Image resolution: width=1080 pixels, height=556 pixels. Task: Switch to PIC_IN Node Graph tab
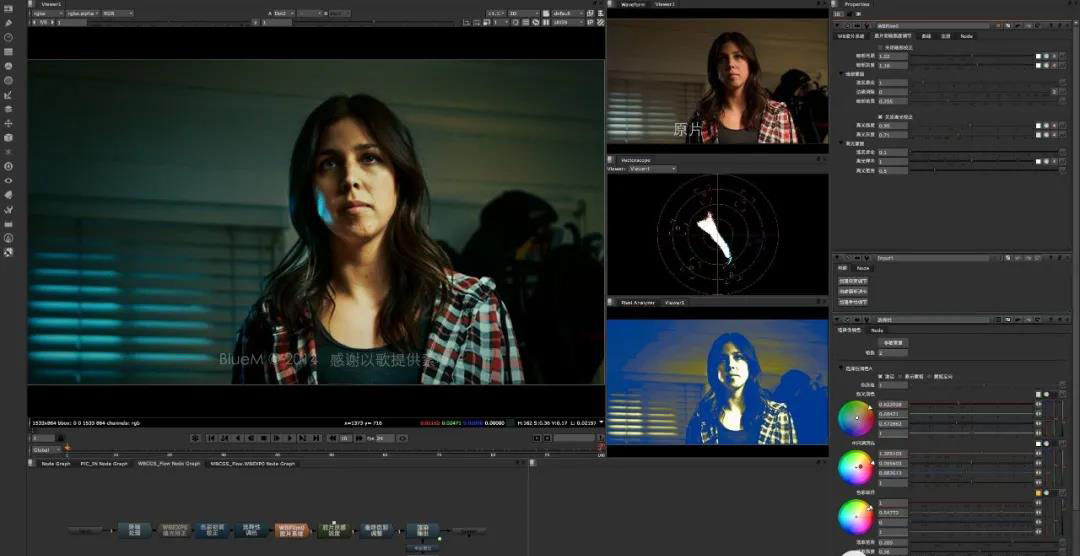(x=103, y=464)
